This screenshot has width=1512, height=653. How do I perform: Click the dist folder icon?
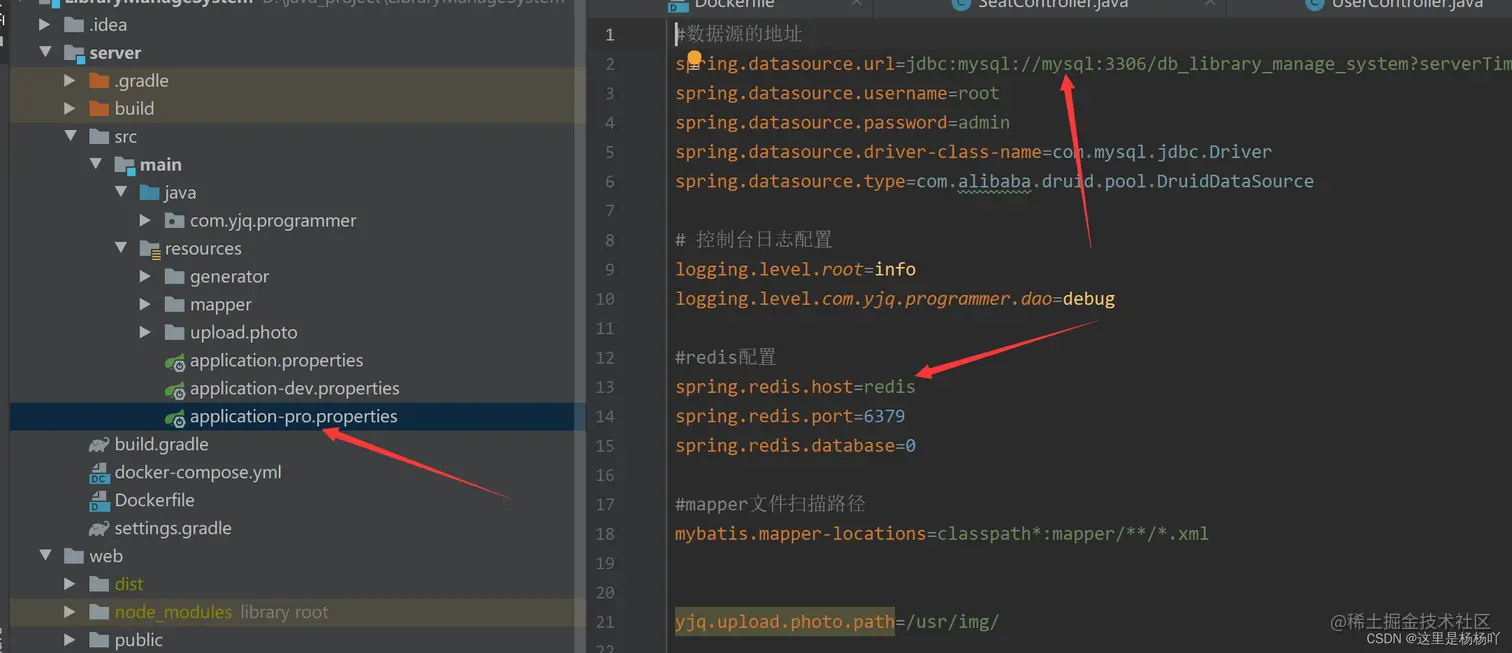99,584
